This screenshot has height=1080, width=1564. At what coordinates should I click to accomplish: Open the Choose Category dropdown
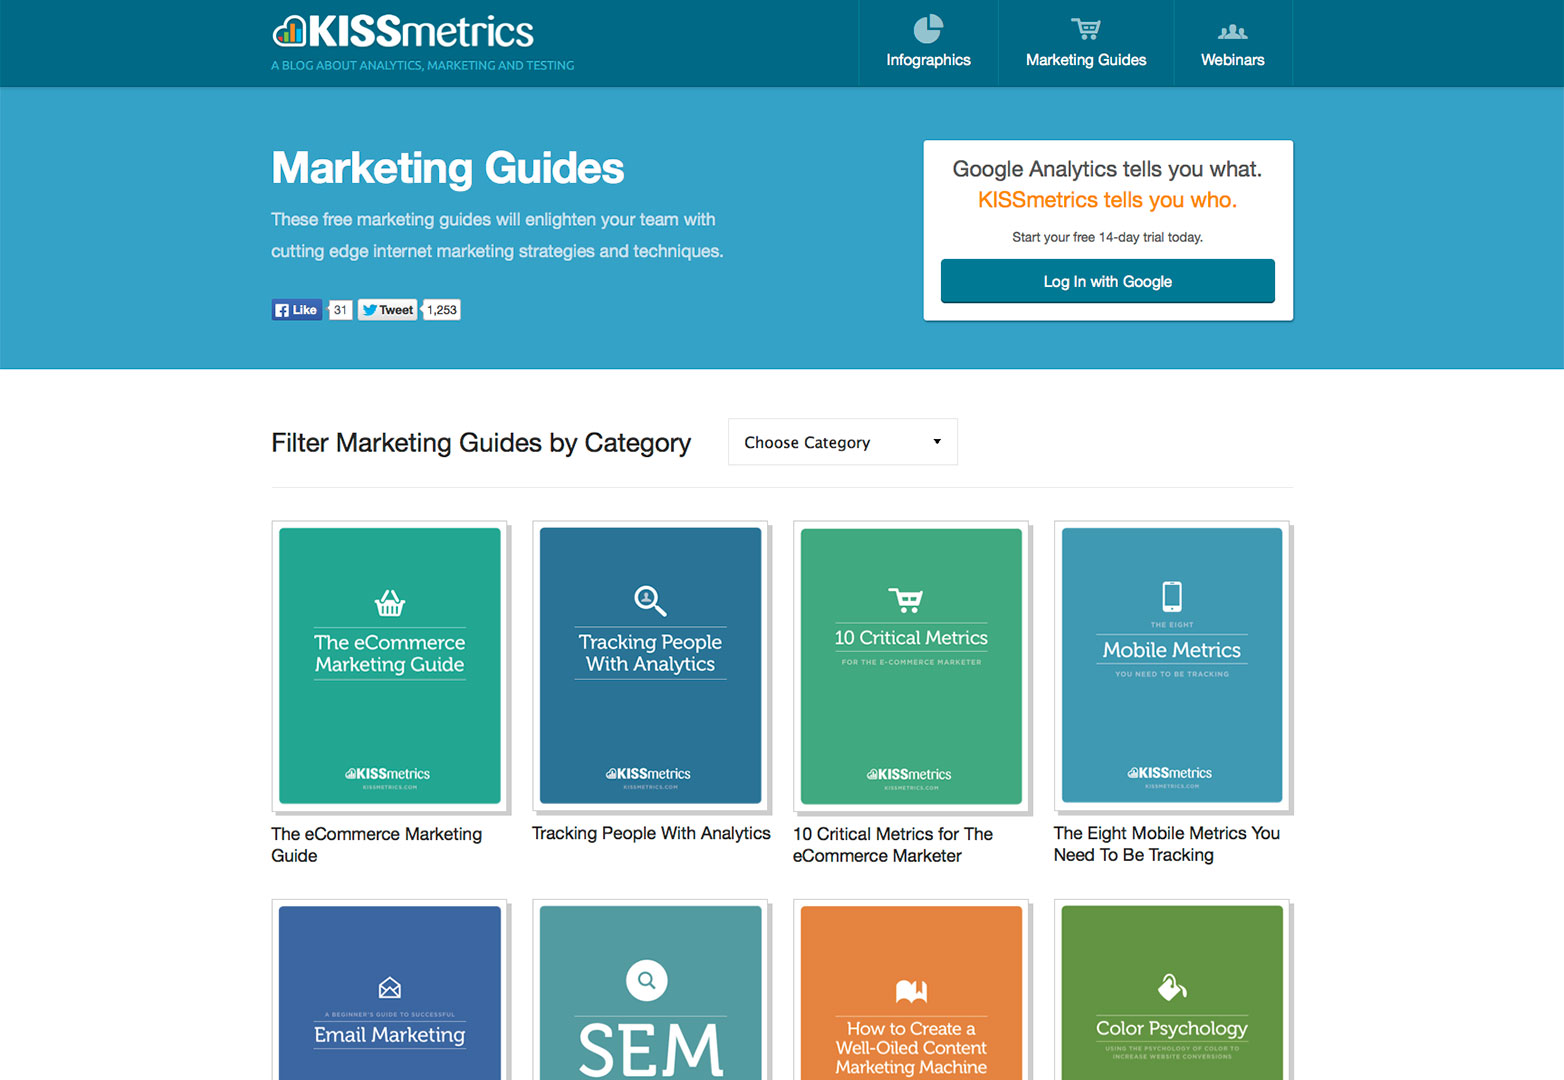(842, 442)
